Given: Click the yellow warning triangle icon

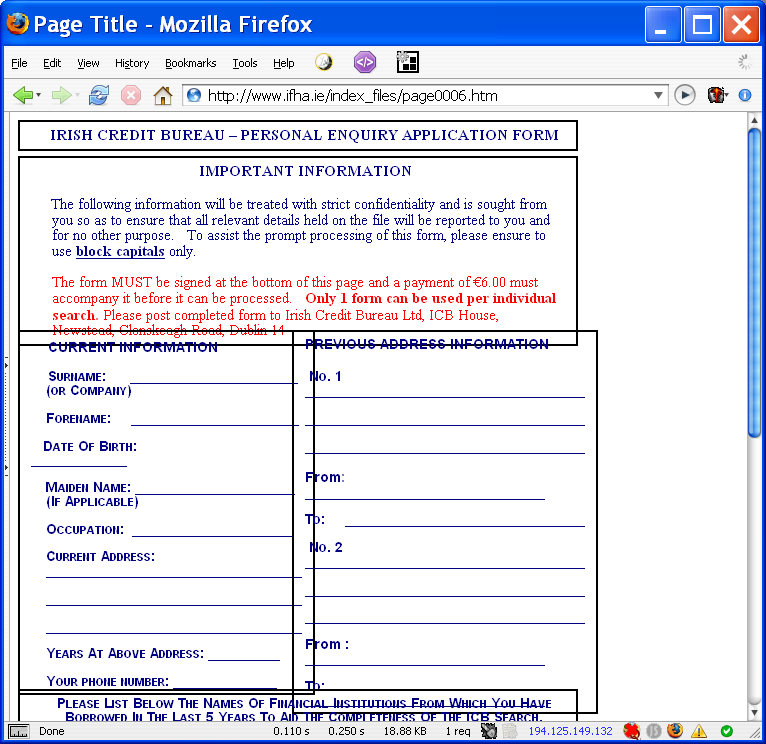Looking at the screenshot, I should pyautogui.click(x=699, y=731).
